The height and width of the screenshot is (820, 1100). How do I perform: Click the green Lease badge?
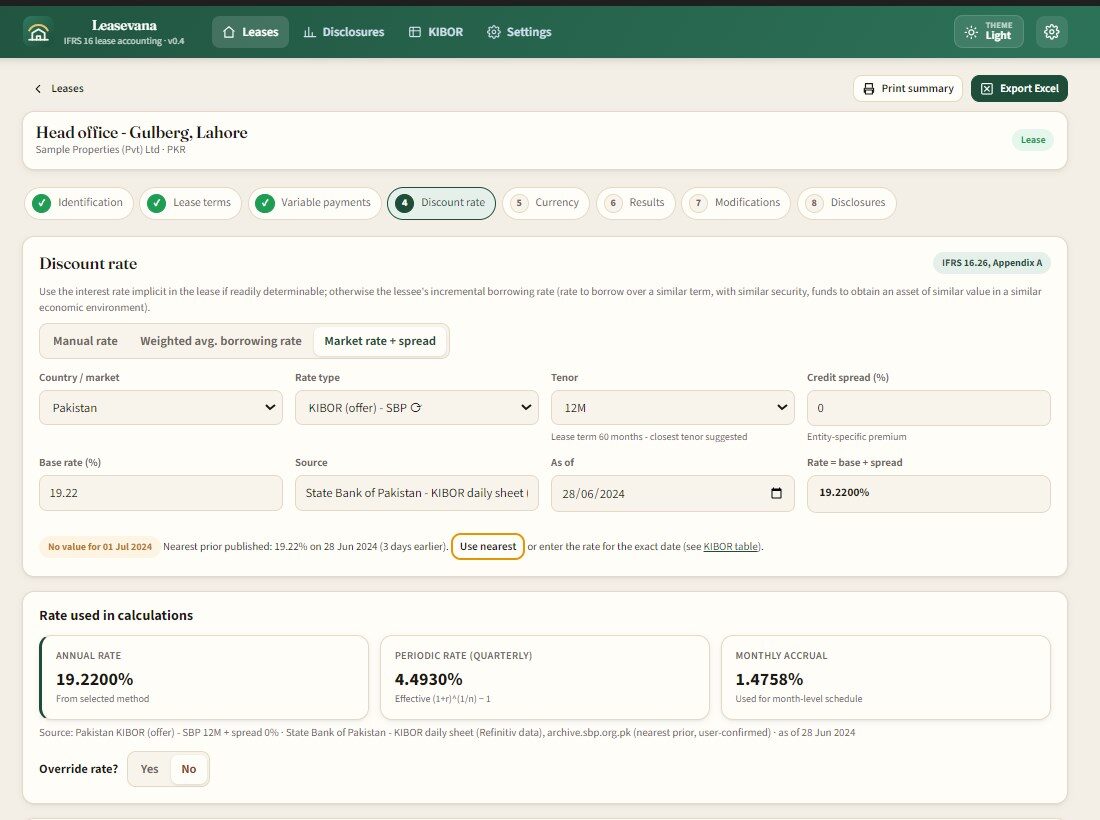(x=1033, y=140)
